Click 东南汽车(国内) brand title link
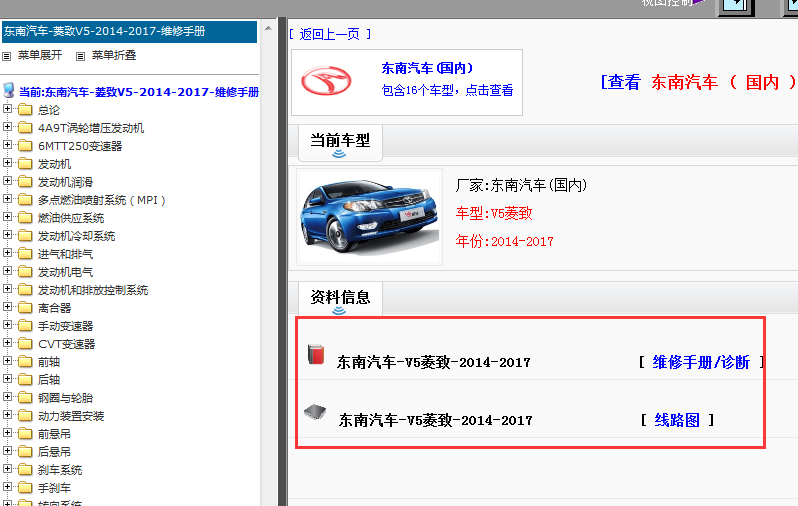798x506 pixels. point(427,68)
